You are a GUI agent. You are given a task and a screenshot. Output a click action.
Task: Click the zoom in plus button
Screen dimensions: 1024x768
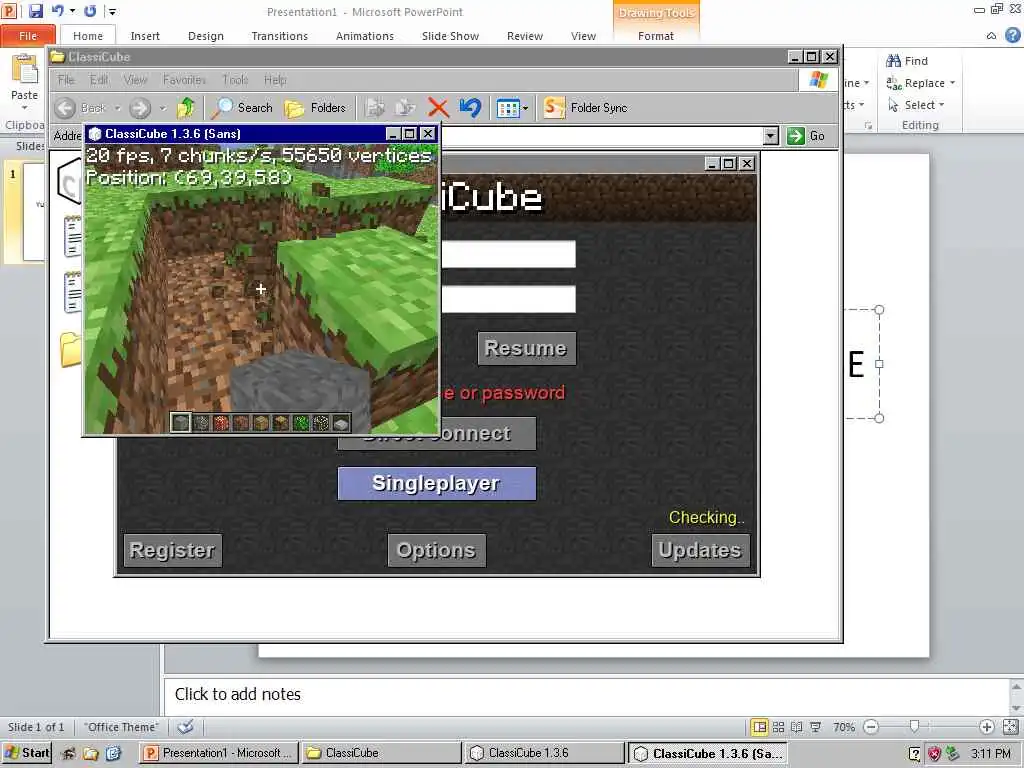tap(986, 727)
